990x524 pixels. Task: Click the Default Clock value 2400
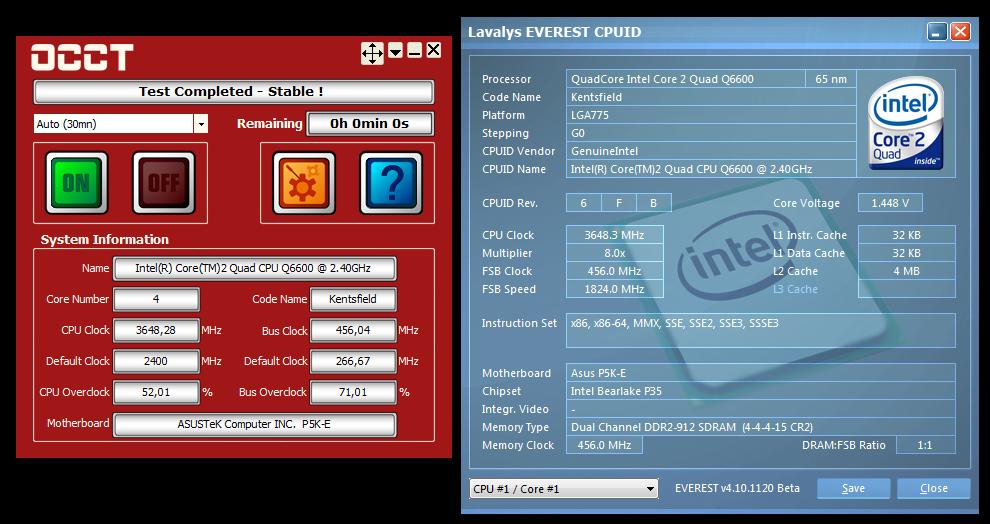tap(157, 361)
